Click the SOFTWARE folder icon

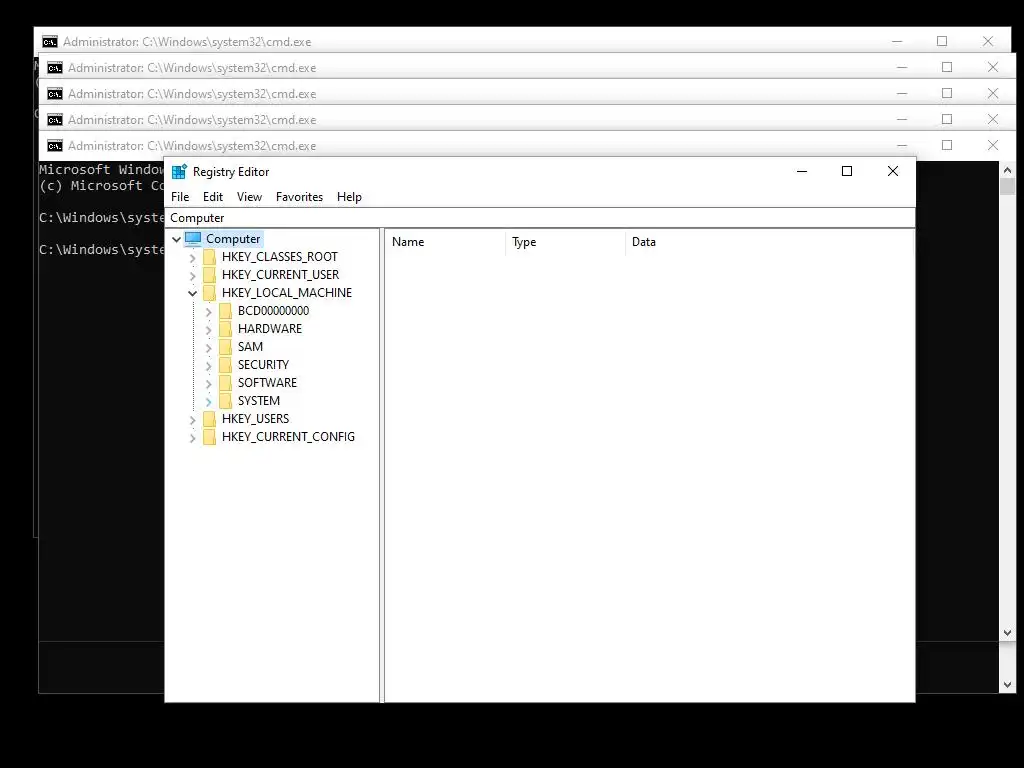tap(225, 383)
